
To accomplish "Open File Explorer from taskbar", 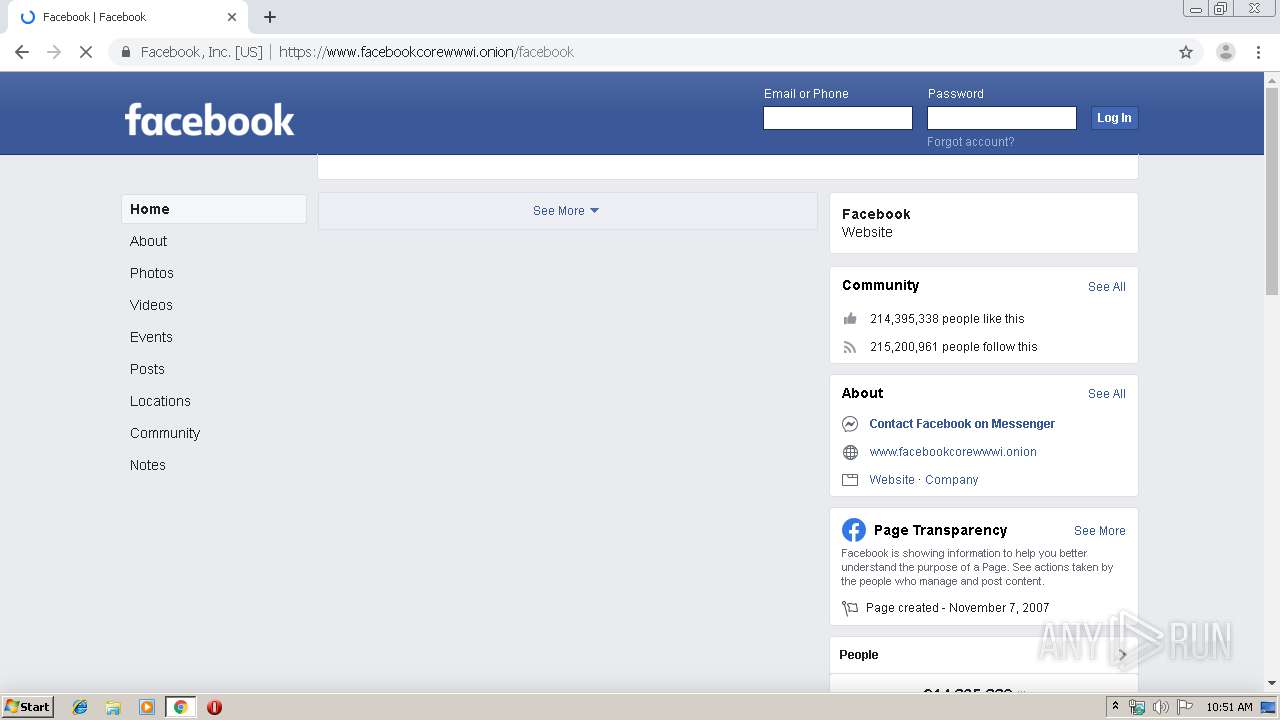I will [113, 707].
